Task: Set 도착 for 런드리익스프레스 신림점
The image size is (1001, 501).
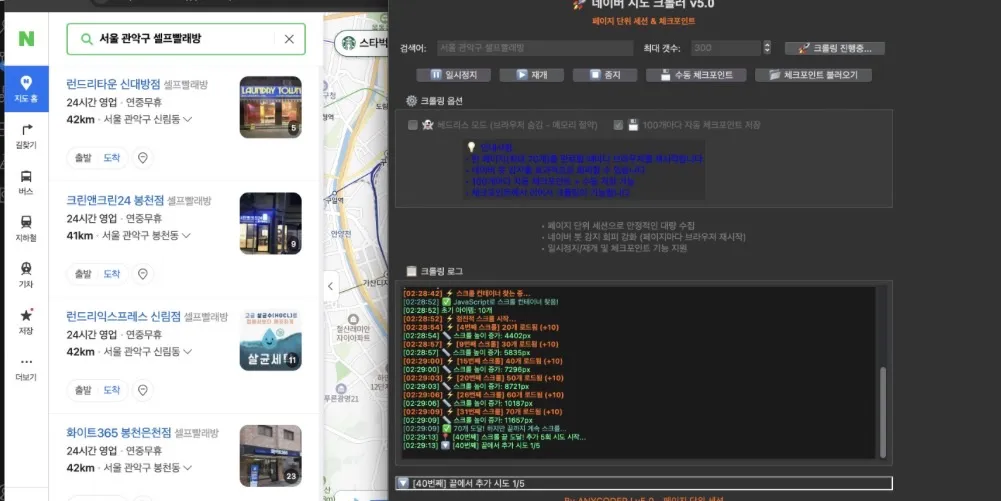Action: click(112, 390)
